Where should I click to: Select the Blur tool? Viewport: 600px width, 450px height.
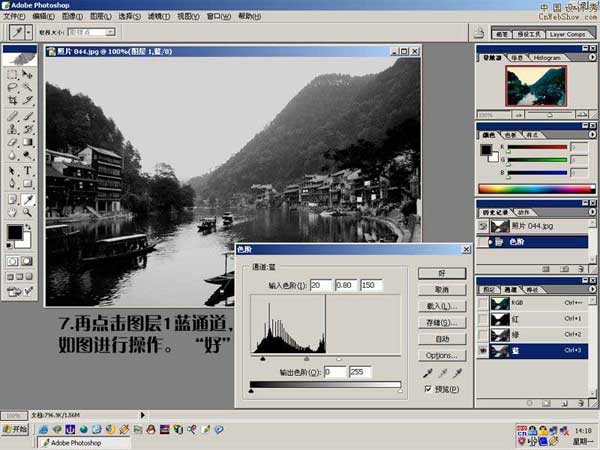(x=12, y=155)
